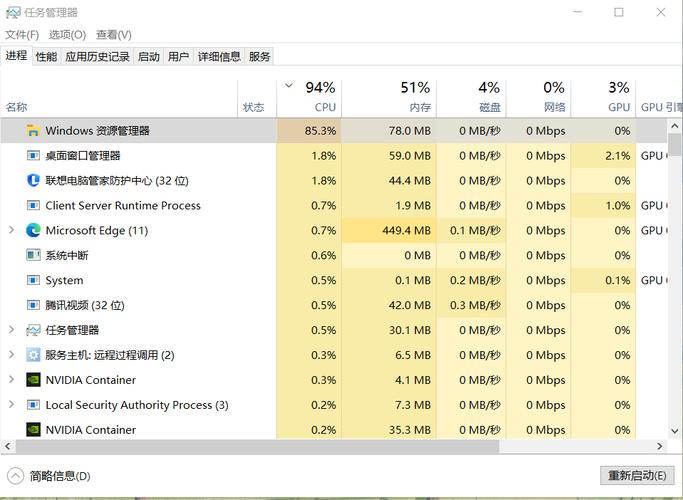Click the Microsoft Edge browser icon
This screenshot has width=683, height=500.
tap(33, 230)
